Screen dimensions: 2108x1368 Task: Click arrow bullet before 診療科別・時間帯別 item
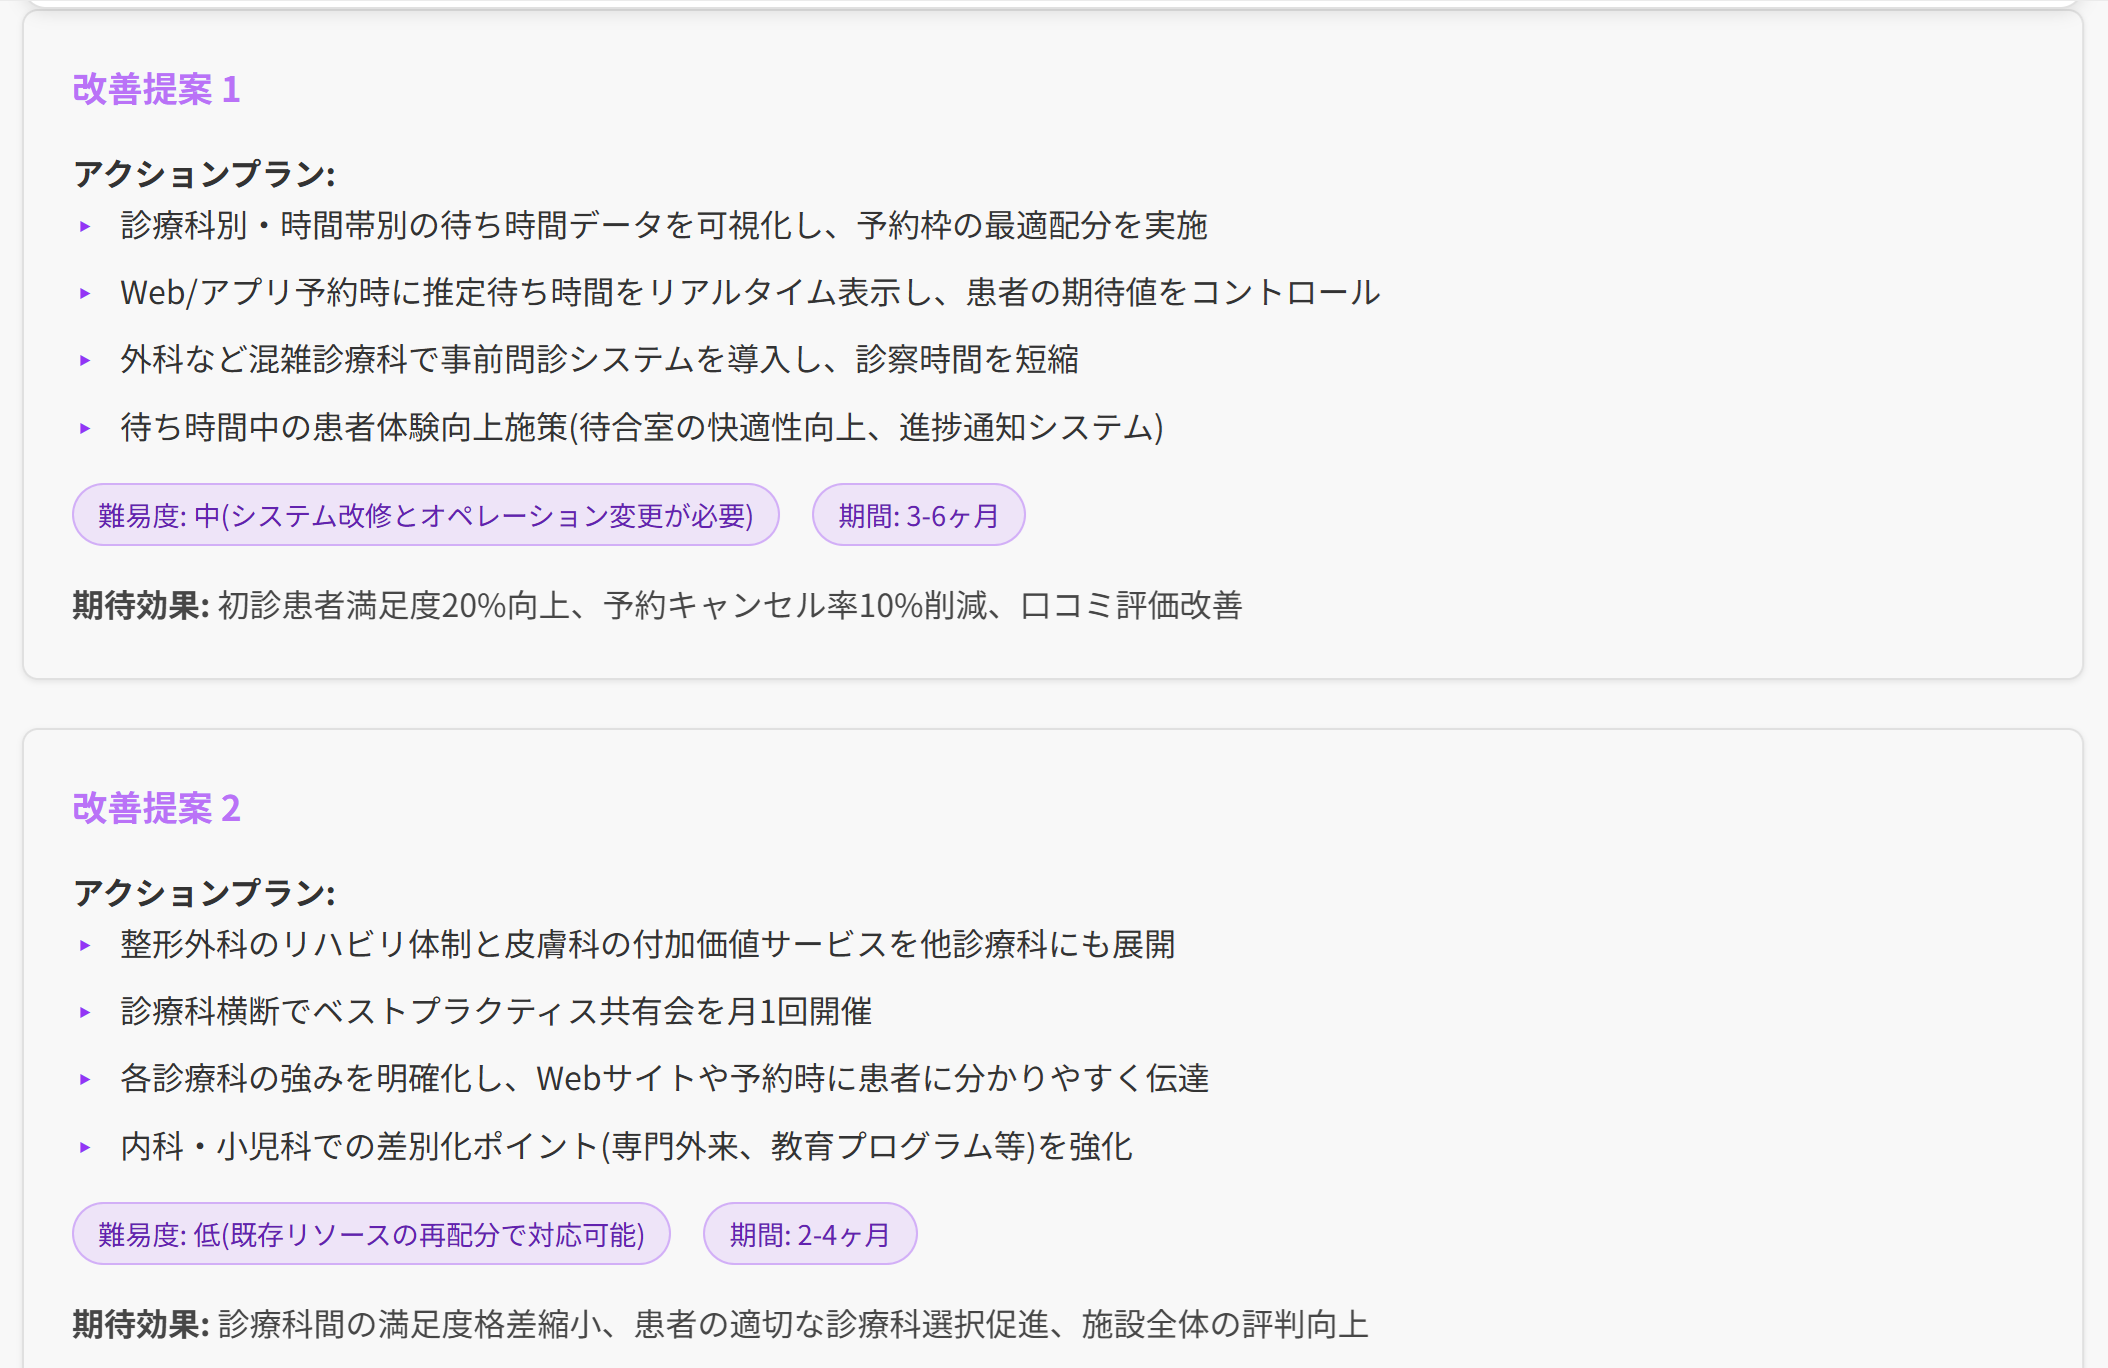85,227
